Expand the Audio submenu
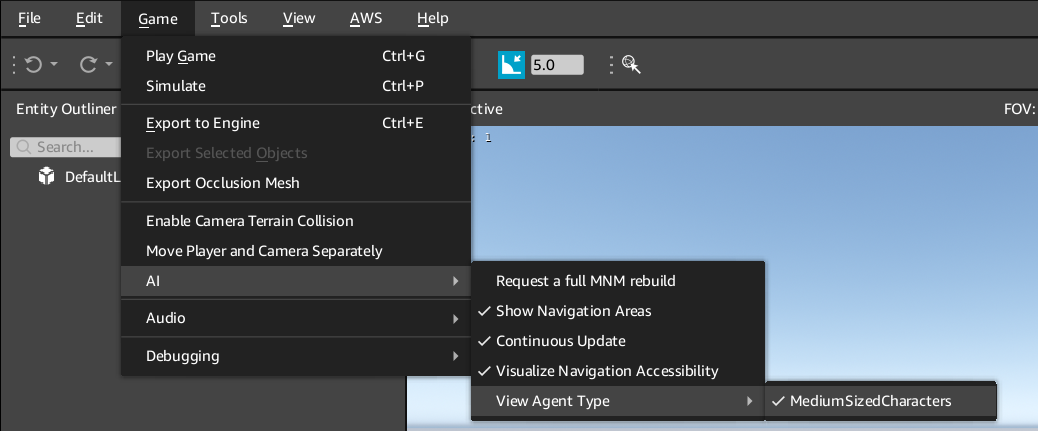 click(x=296, y=318)
